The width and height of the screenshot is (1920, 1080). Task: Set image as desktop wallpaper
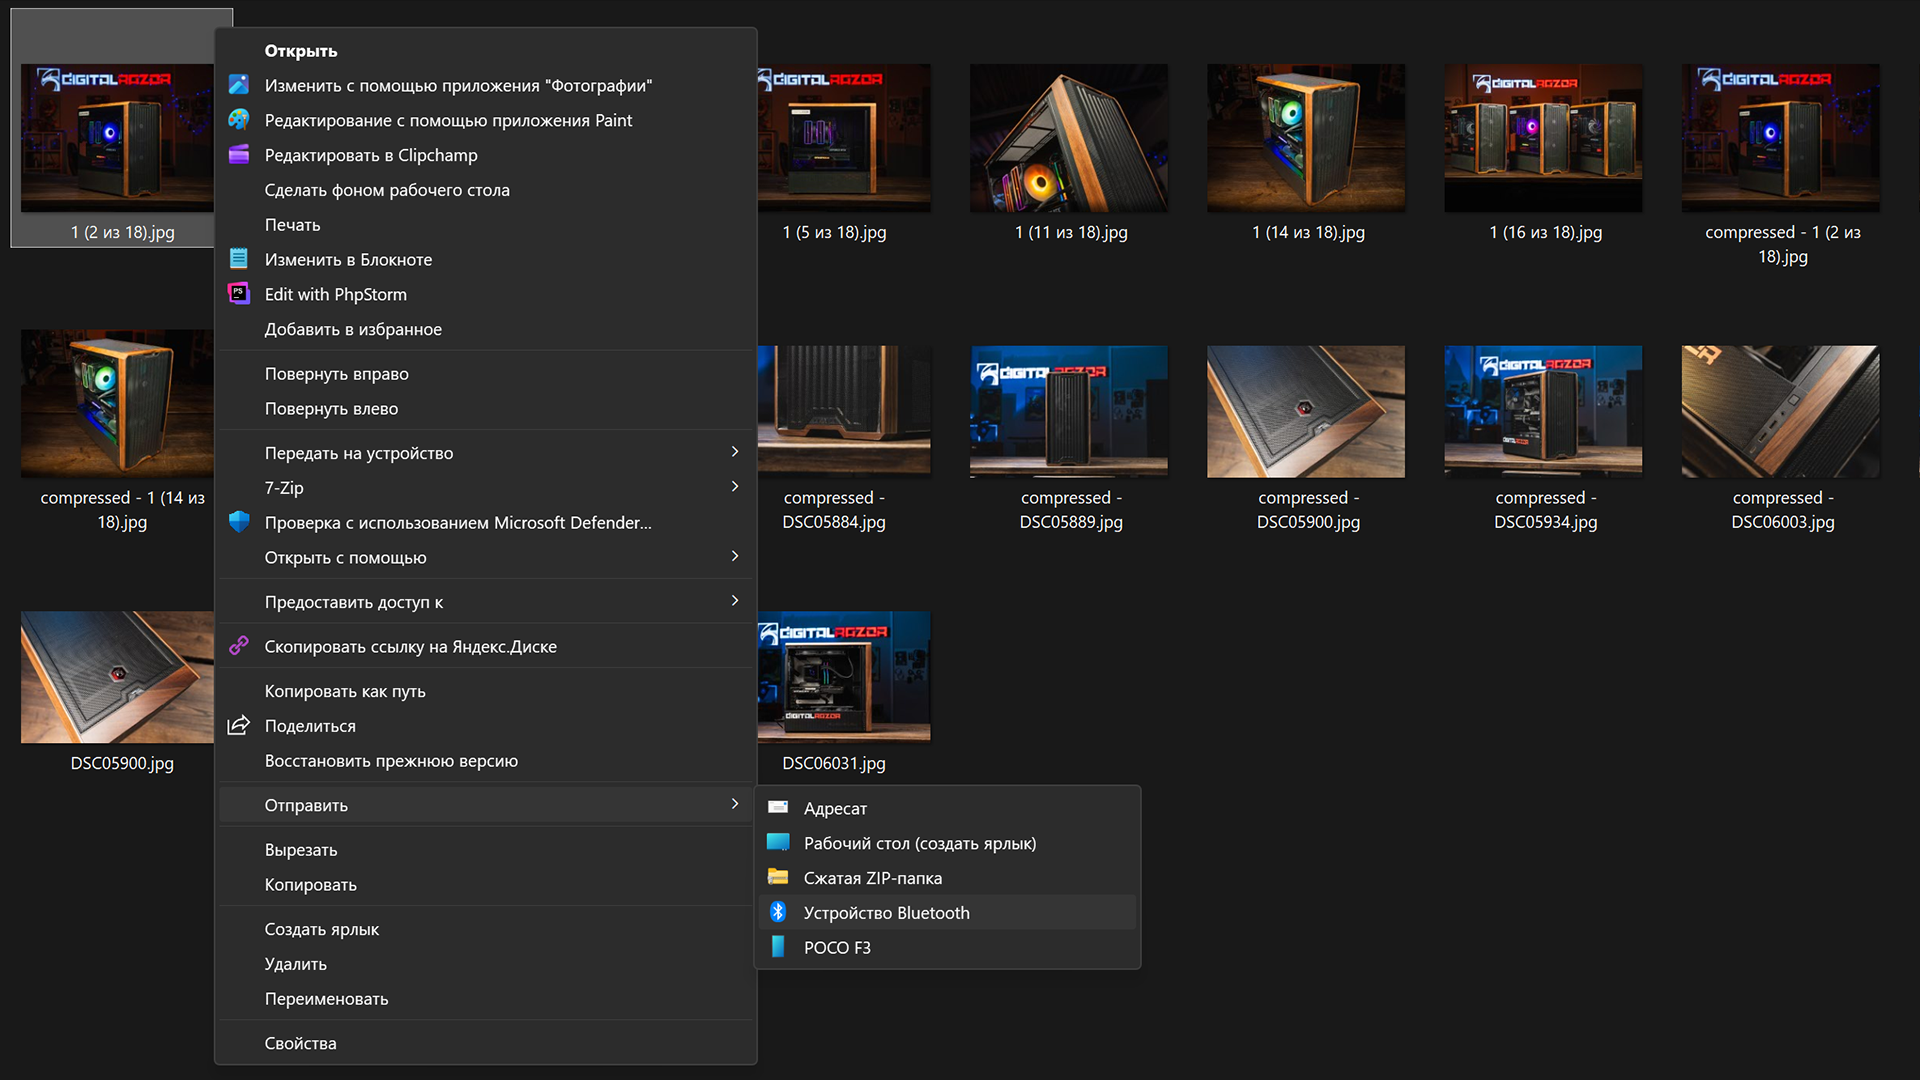(387, 190)
